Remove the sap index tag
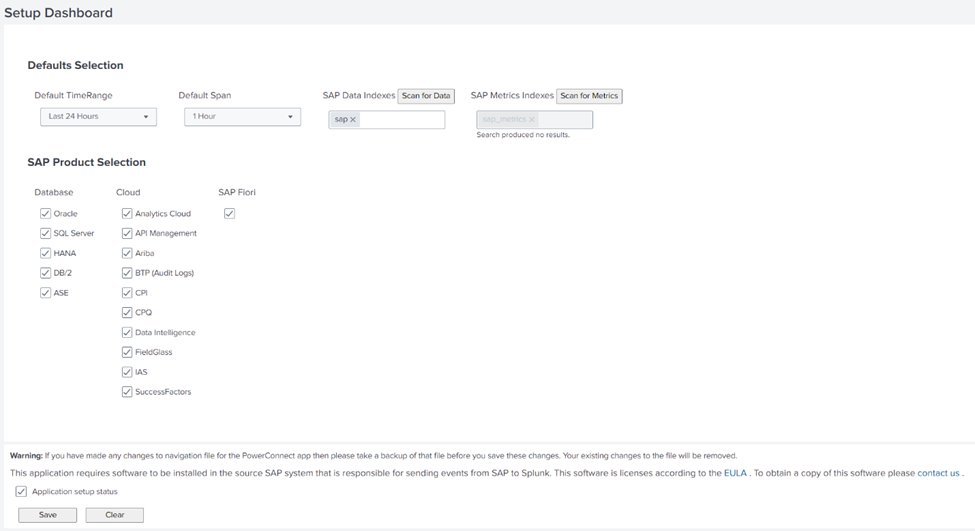 click(x=353, y=120)
